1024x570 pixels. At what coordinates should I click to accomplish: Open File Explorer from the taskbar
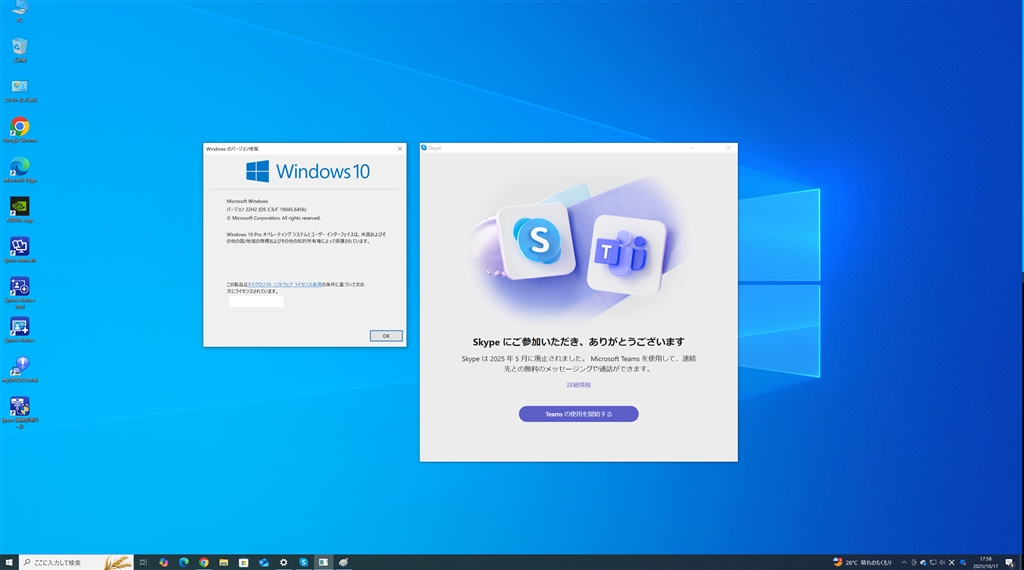click(223, 562)
